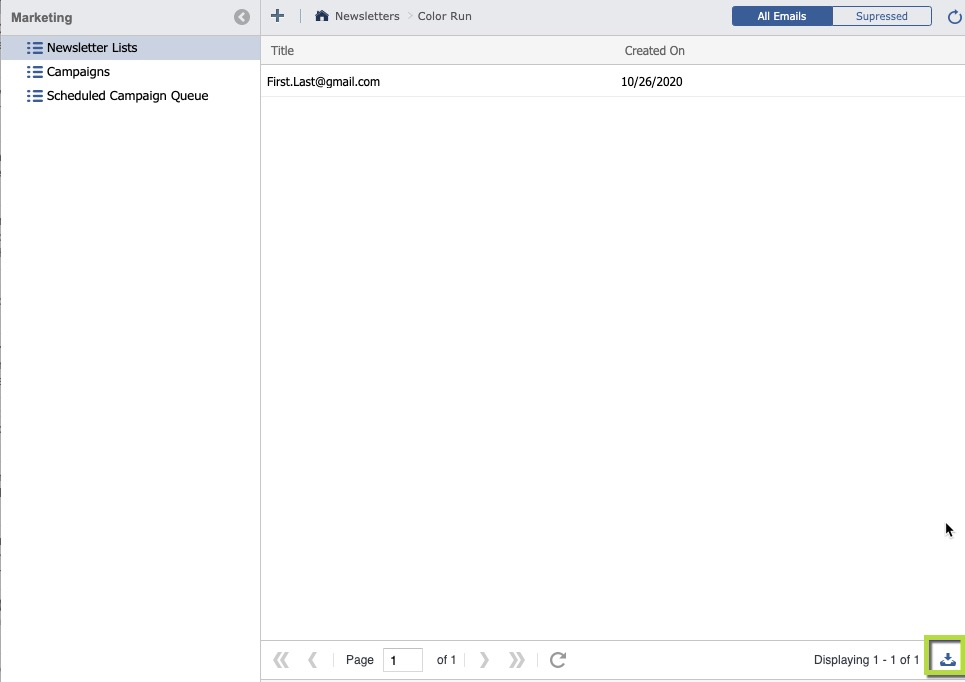Open Newsletter Lists in sidebar
This screenshot has height=682, width=965.
92,48
